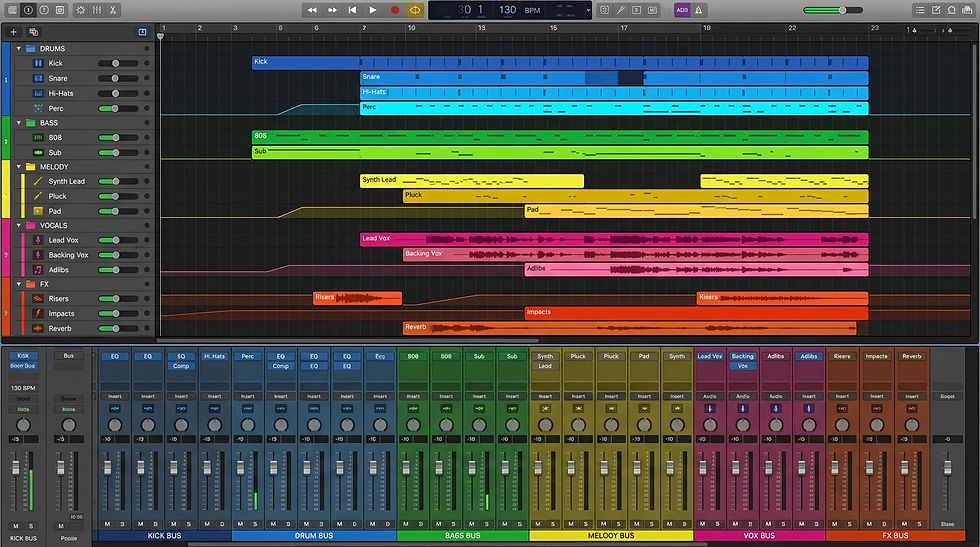Open the LCD display mode dropdown arrow

(x=588, y=10)
